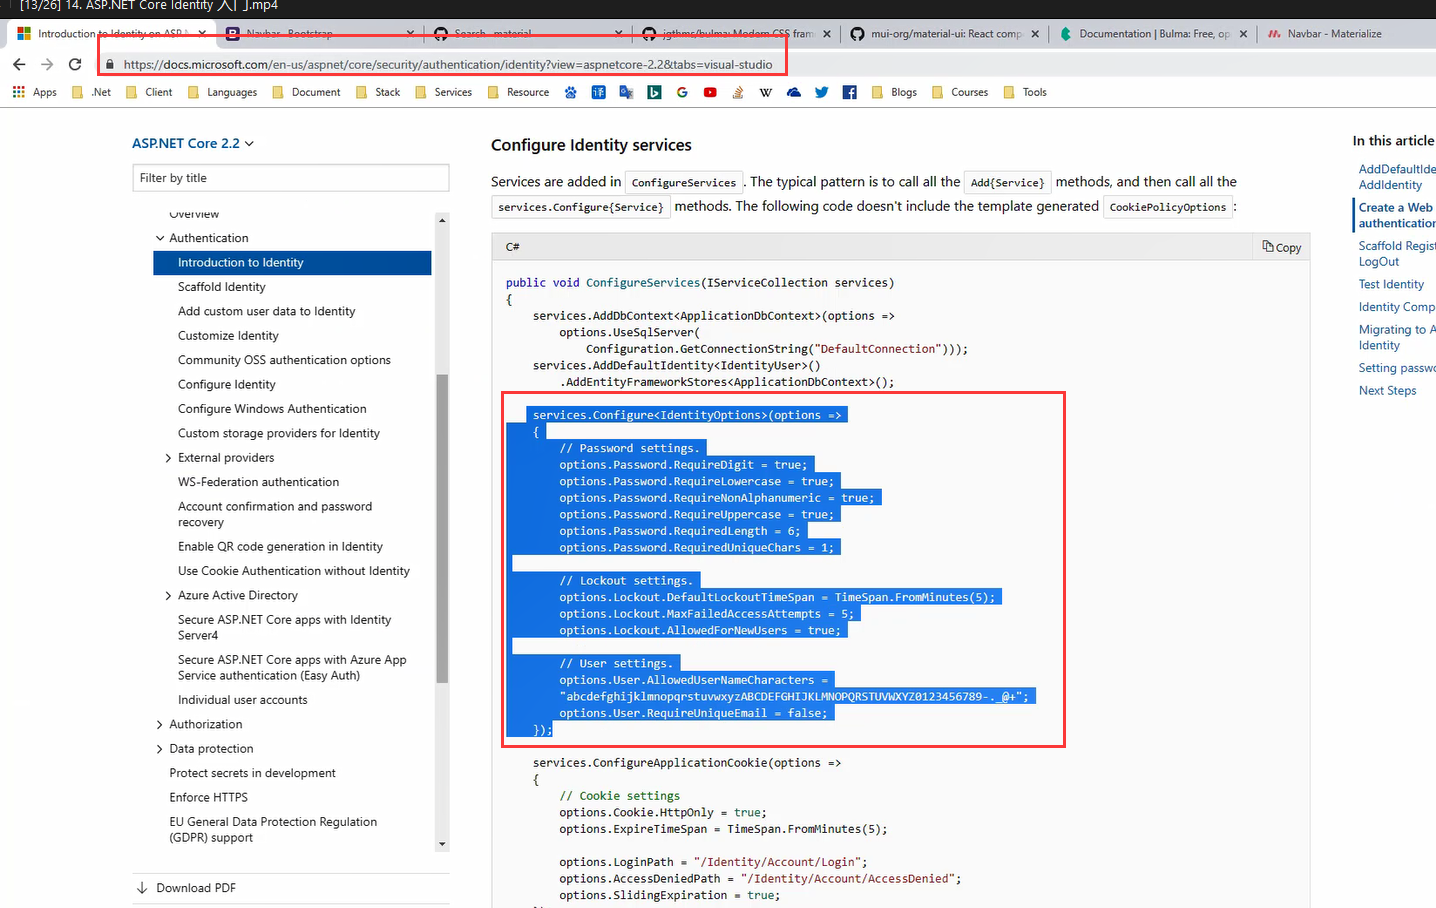The width and height of the screenshot is (1436, 908).
Task: Open the Wikipedia bookmark icon
Action: (x=766, y=92)
